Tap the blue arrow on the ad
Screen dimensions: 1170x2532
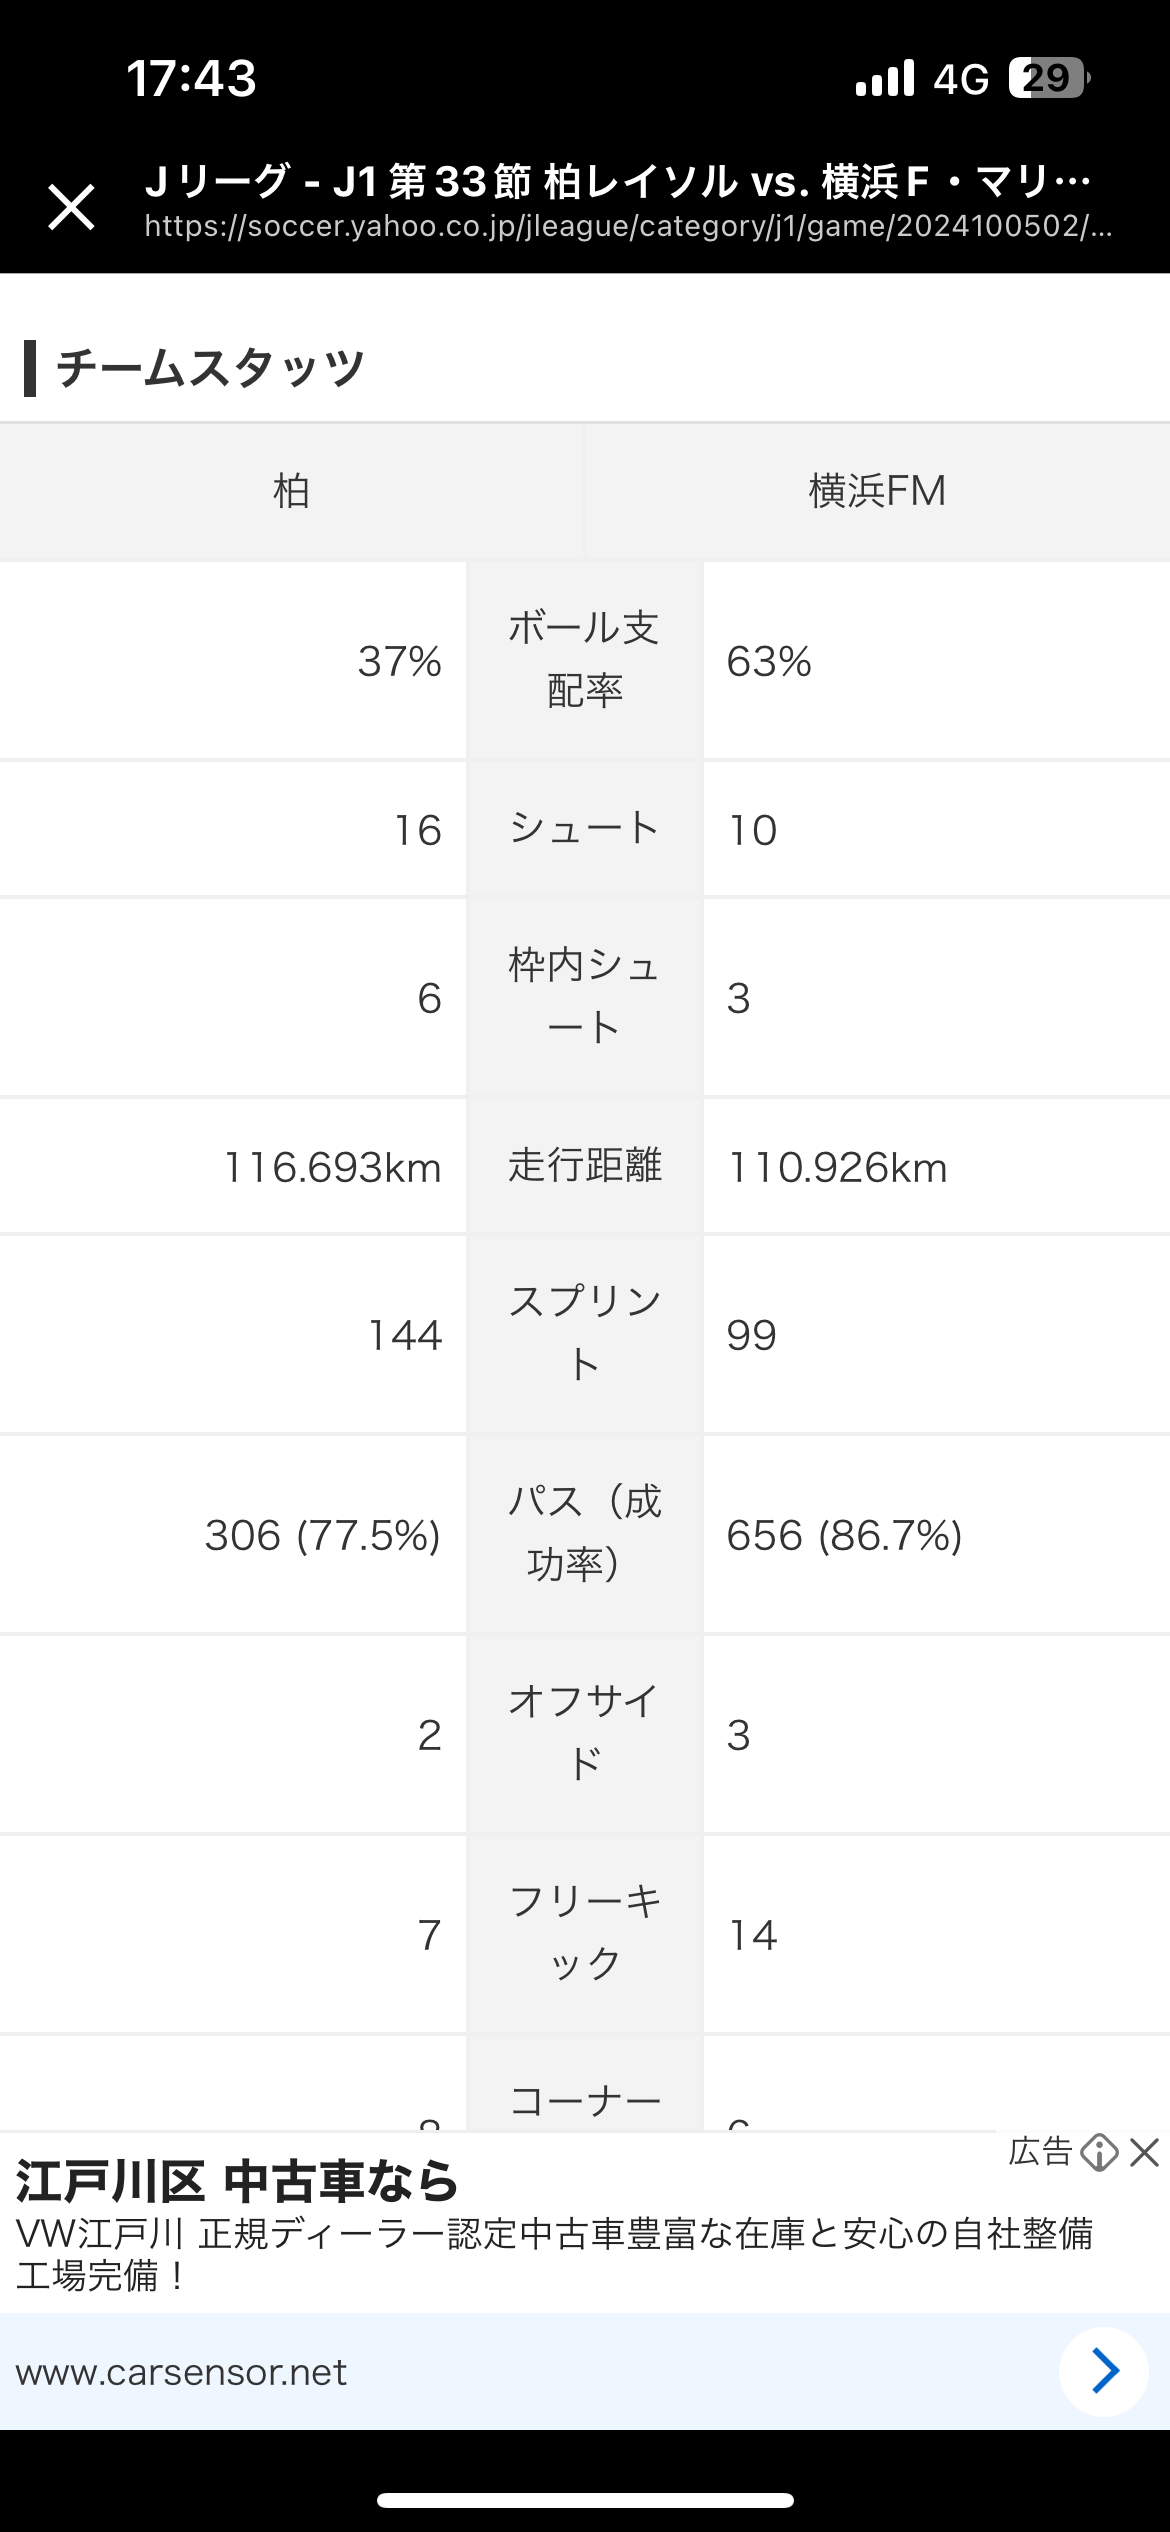click(1104, 2371)
